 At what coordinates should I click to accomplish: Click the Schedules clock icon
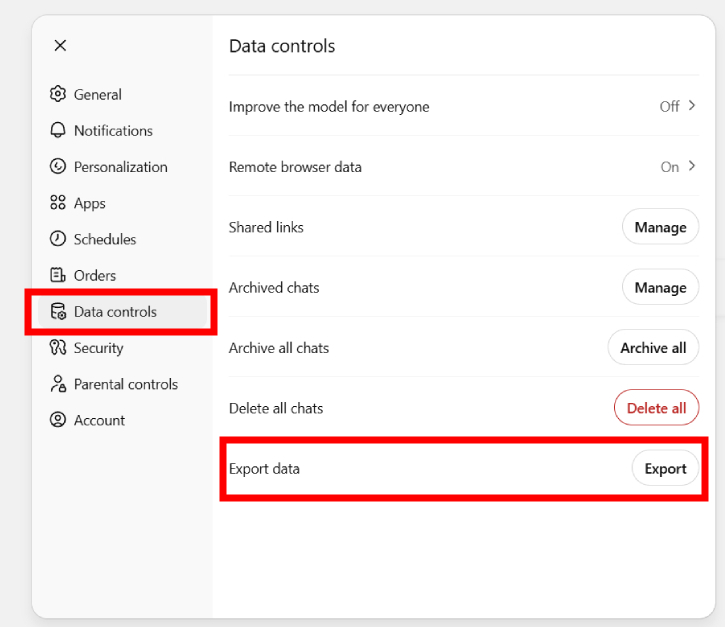click(x=58, y=239)
